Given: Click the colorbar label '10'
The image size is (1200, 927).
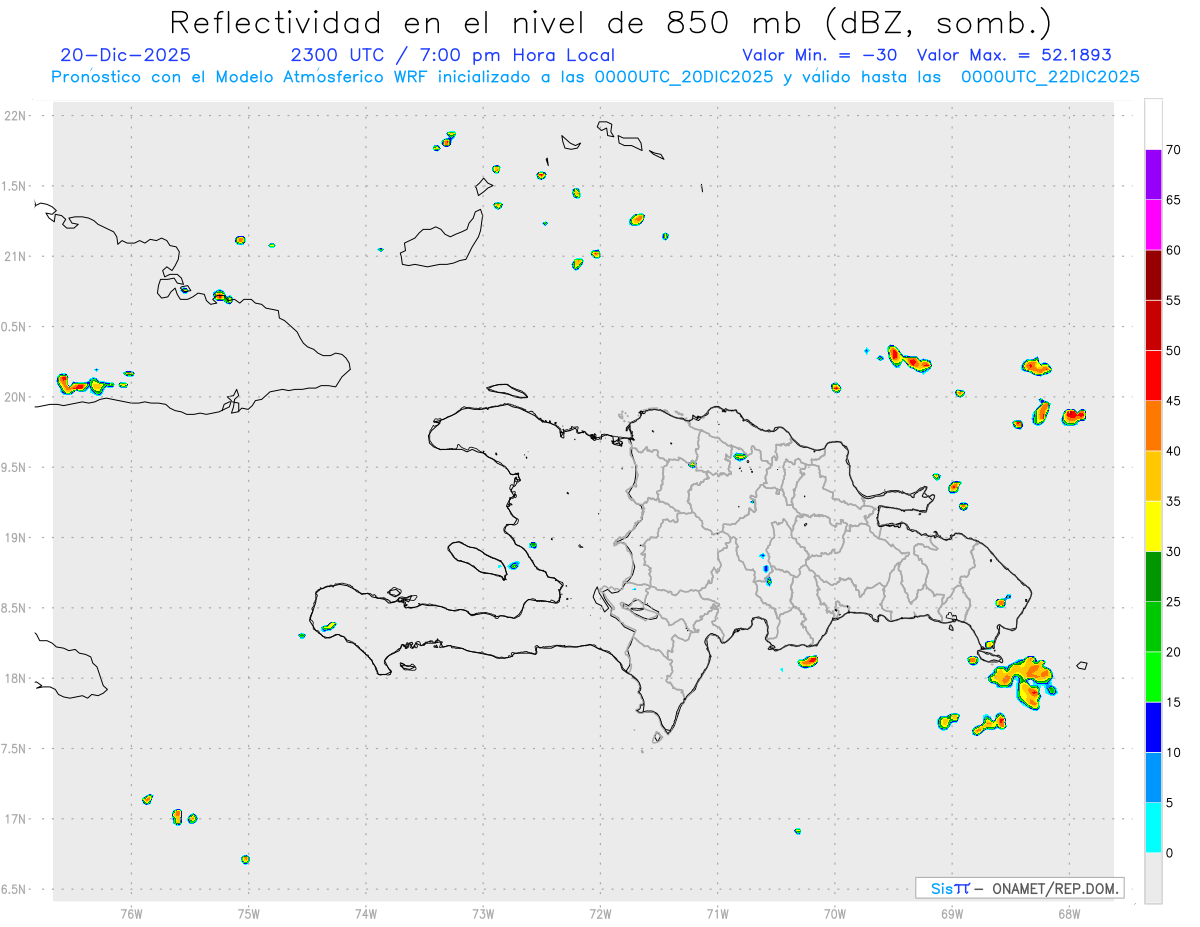Looking at the screenshot, I should [1174, 752].
